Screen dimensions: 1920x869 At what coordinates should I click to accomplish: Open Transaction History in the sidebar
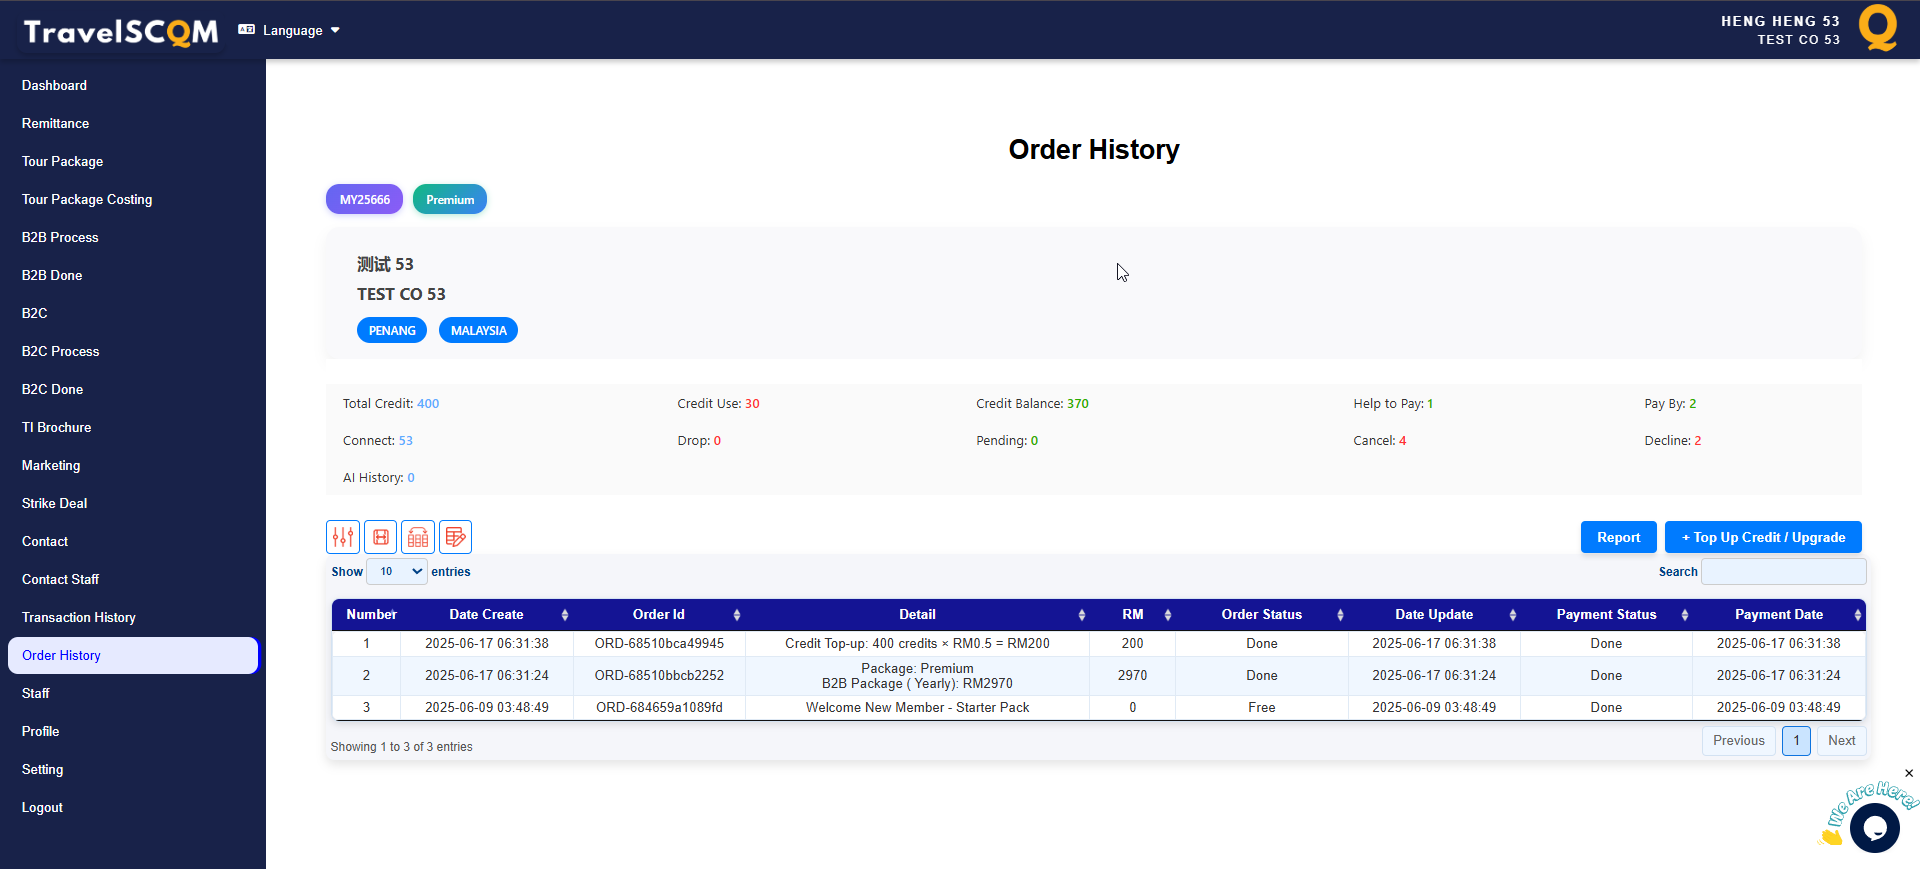(79, 617)
